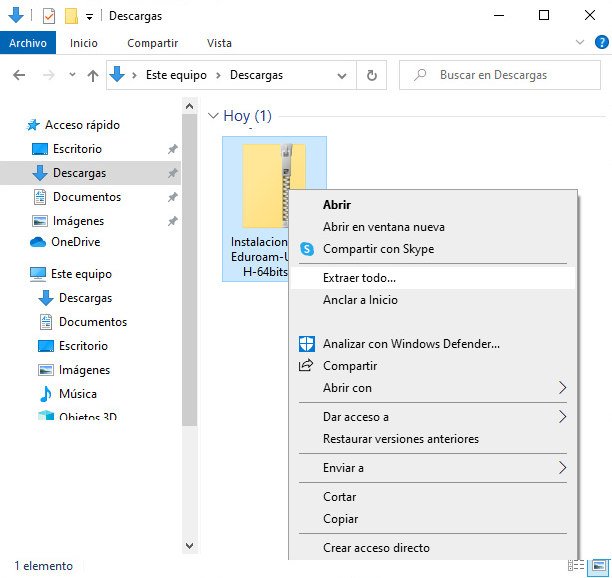The width and height of the screenshot is (612, 578).
Task: Select OneDrive in the navigation pane
Action: (76, 242)
